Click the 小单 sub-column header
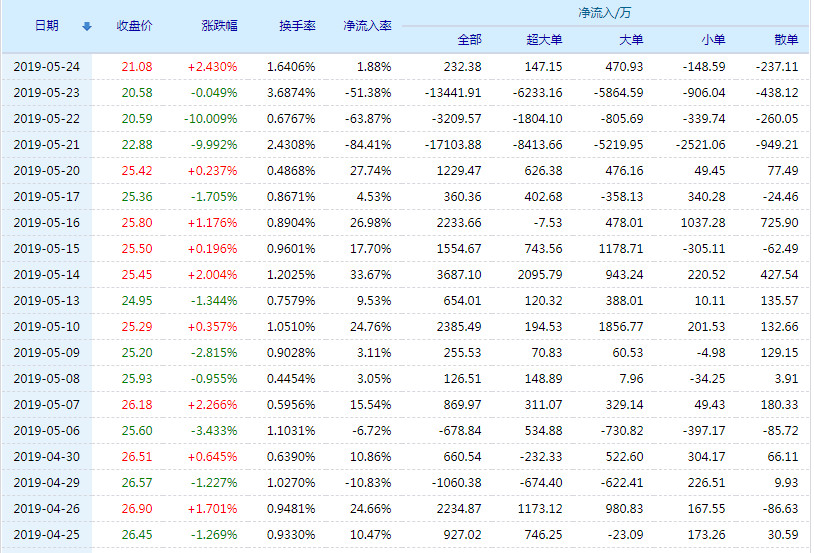The height and width of the screenshot is (553, 814). pos(712,40)
